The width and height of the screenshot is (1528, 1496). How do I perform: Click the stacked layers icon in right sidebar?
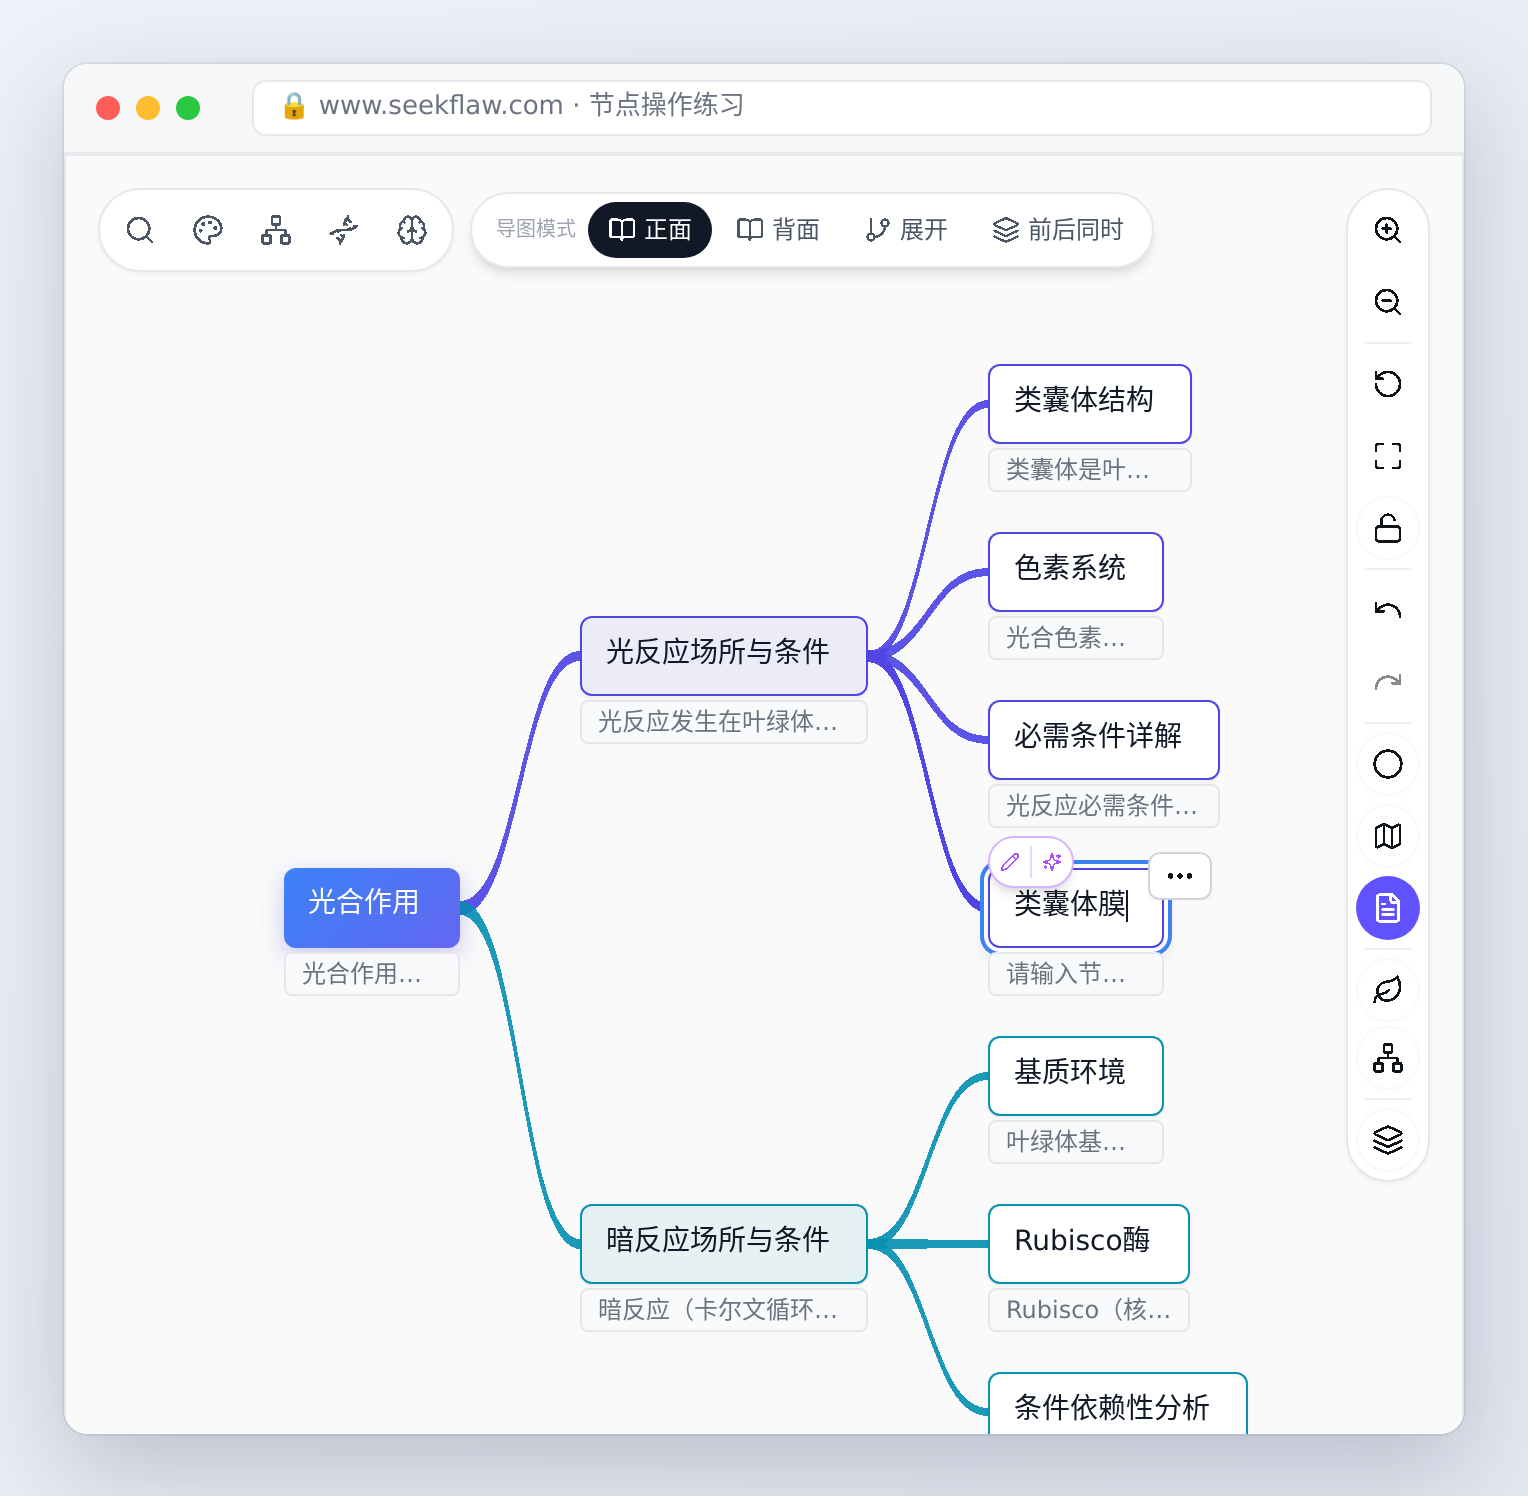[x=1388, y=1140]
